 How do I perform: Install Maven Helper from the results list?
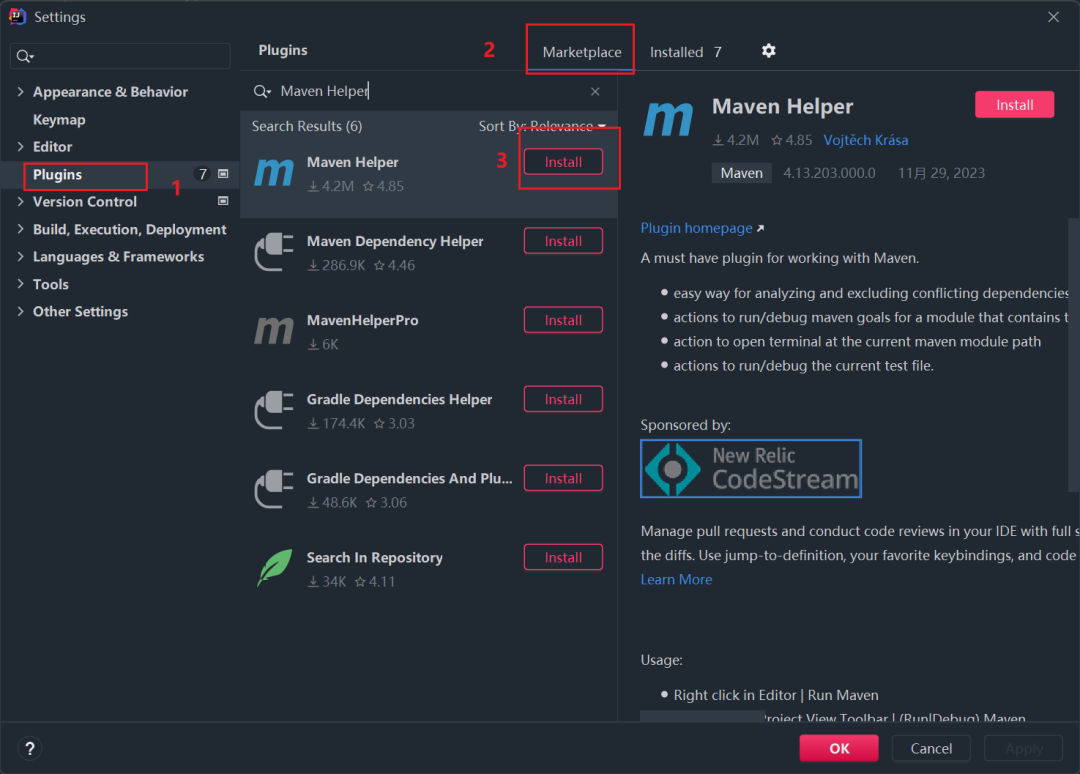[563, 162]
